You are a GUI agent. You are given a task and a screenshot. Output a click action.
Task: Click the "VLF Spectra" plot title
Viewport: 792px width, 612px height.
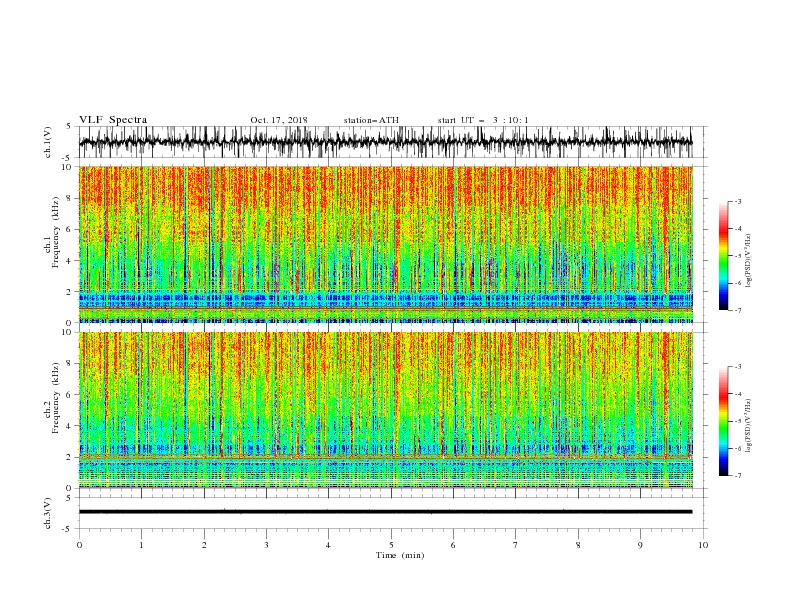113,120
